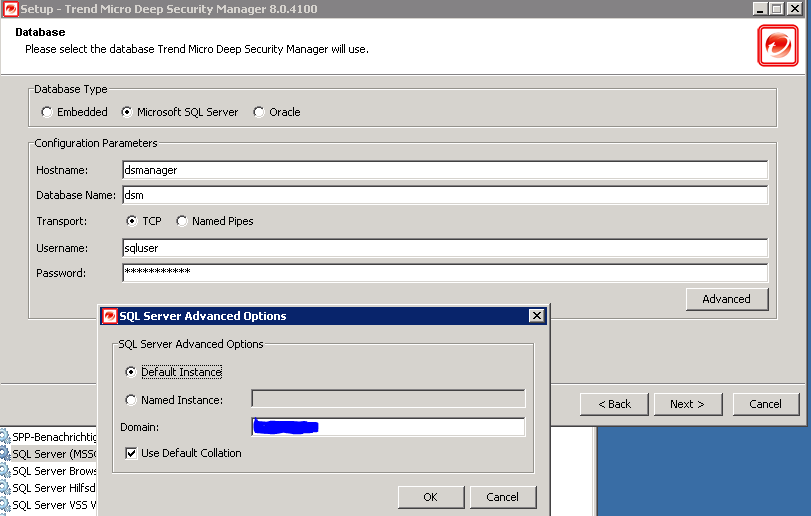Click the icon in SQL Server Advanced Options title bar
Image resolution: width=811 pixels, height=516 pixels.
click(109, 316)
